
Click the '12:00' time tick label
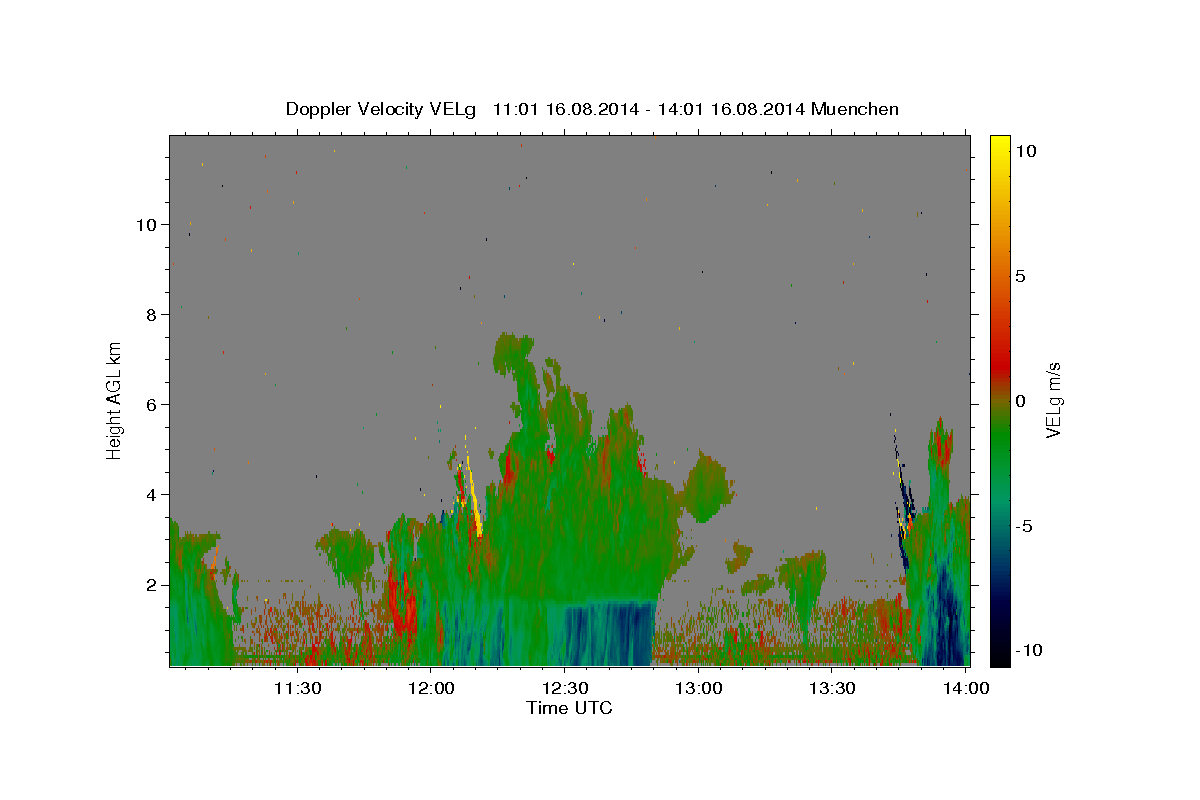click(x=431, y=688)
